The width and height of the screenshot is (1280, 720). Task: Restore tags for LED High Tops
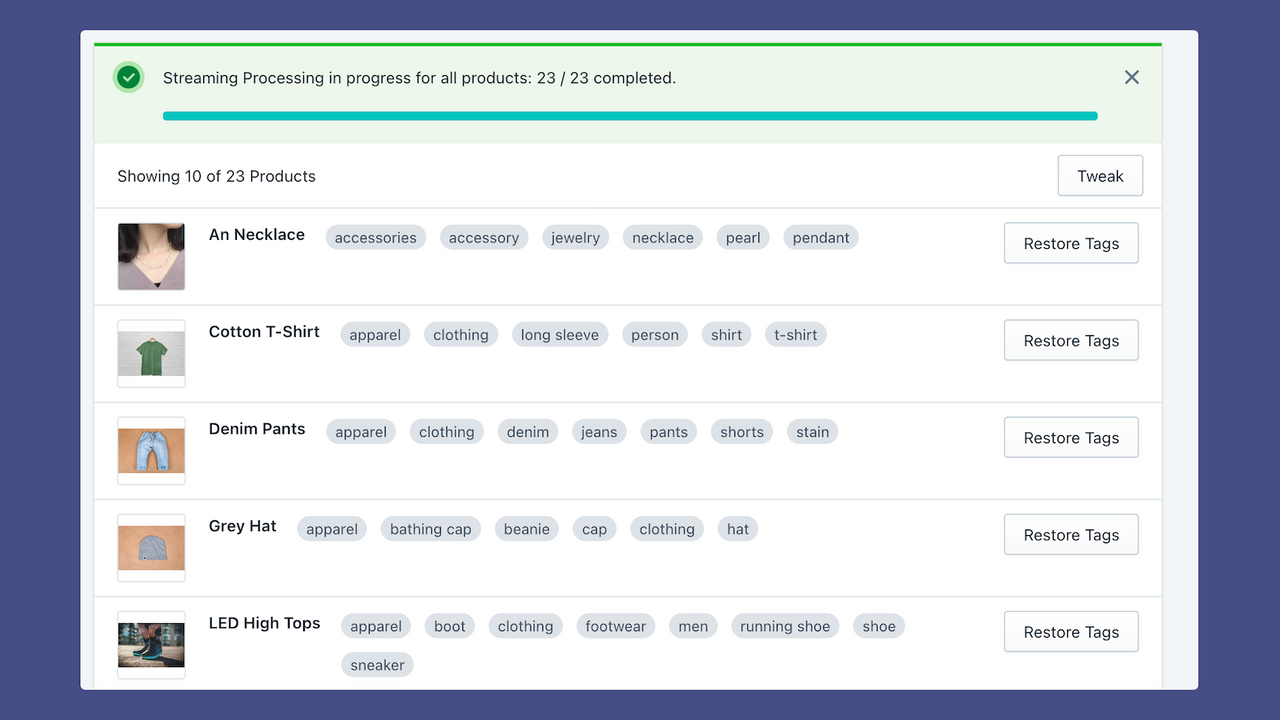1071,631
